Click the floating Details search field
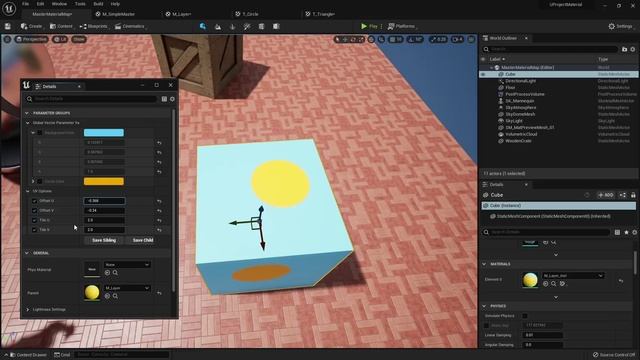The image size is (640, 360). pos(92,99)
